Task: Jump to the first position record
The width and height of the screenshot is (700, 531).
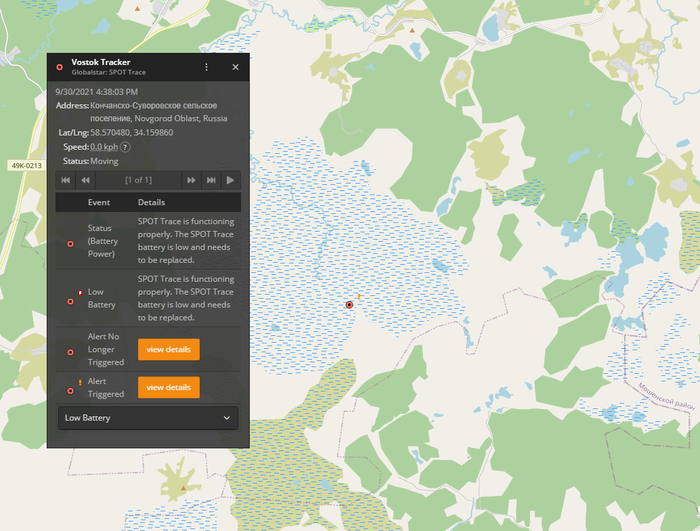Action: click(x=66, y=180)
